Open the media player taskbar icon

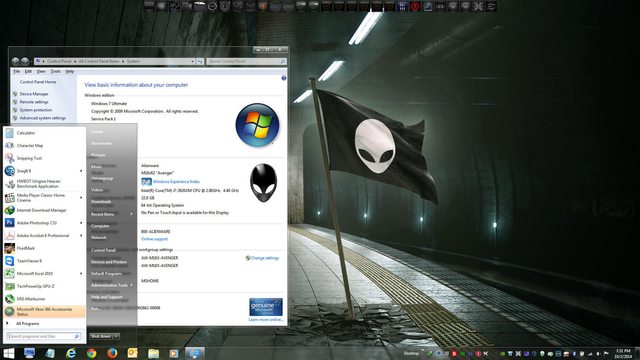tap(174, 353)
